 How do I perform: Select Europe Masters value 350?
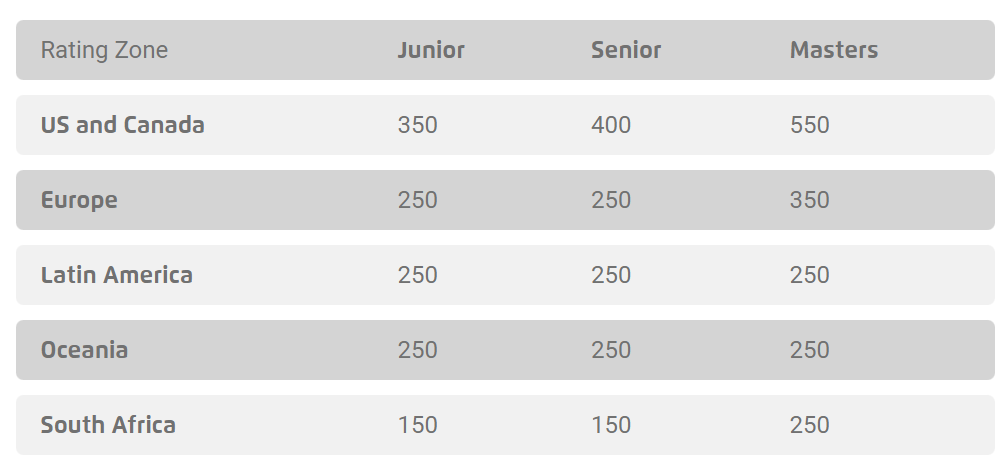pos(809,200)
